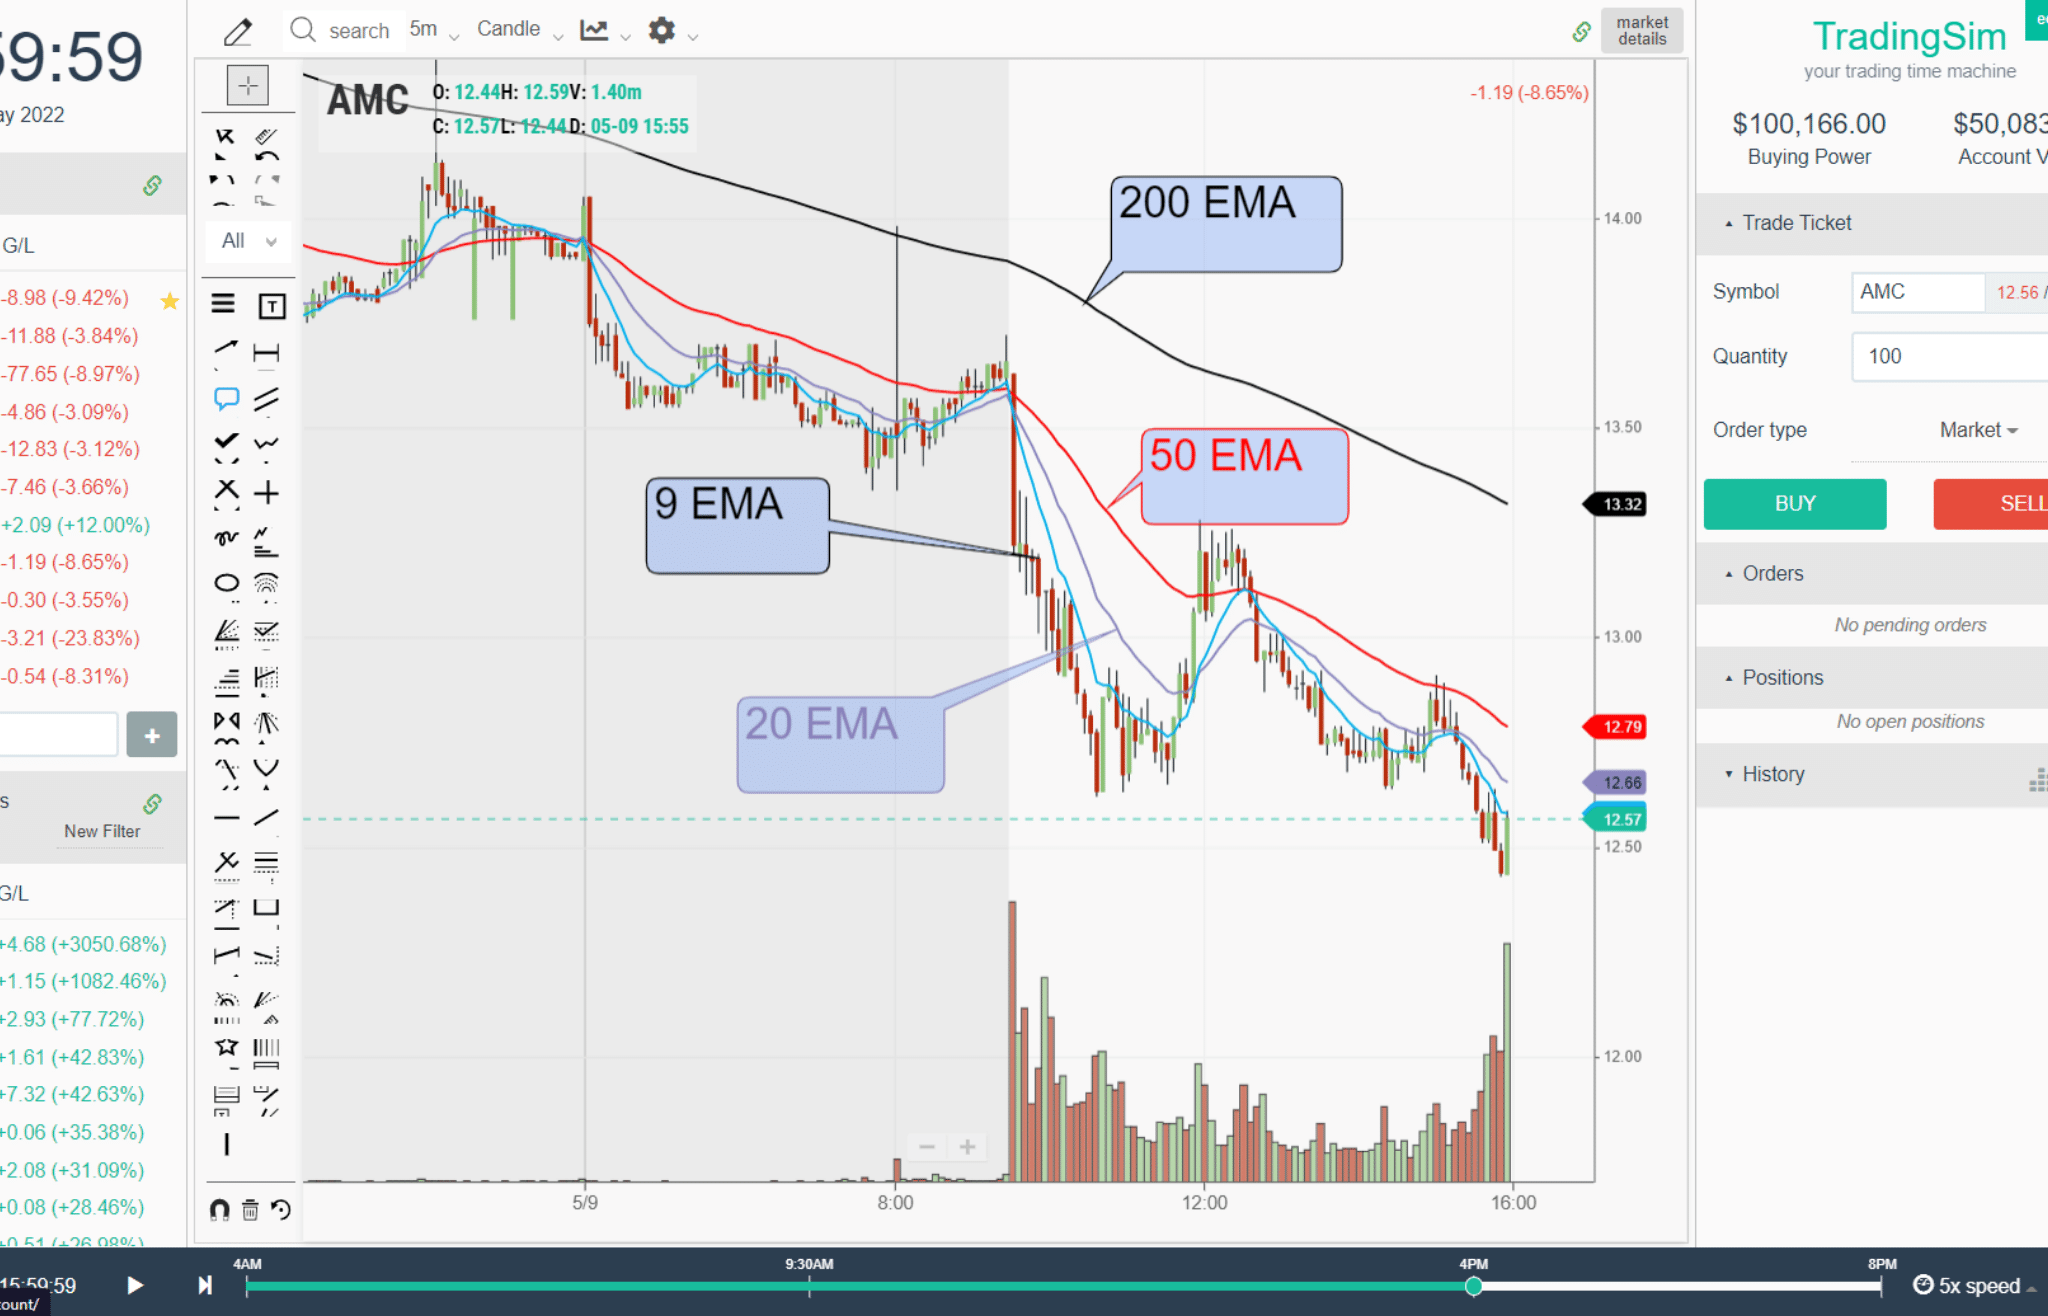Select the horizontal range measure tool
Screen dimensions: 2048x1316
[x=266, y=352]
